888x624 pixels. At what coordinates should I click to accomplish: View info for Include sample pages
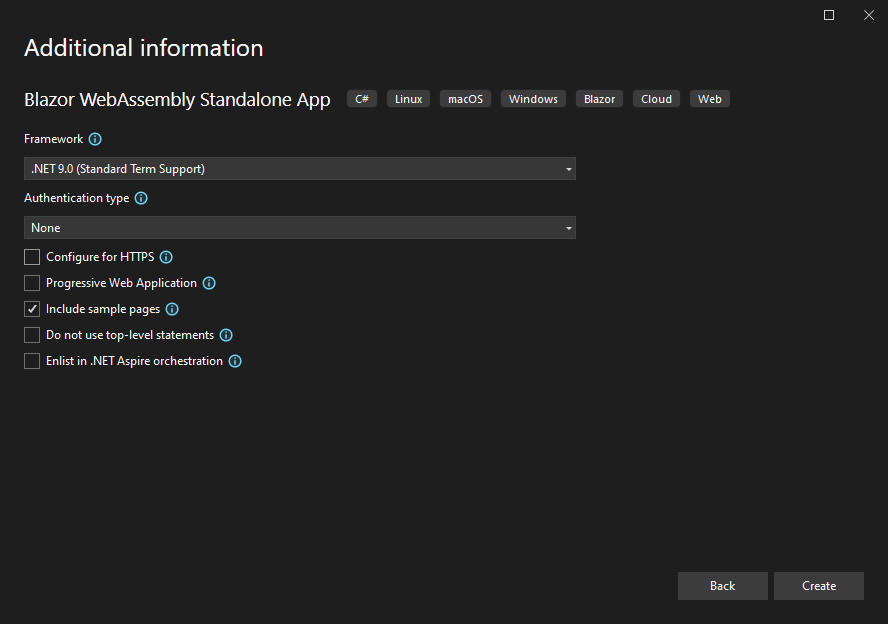(172, 309)
